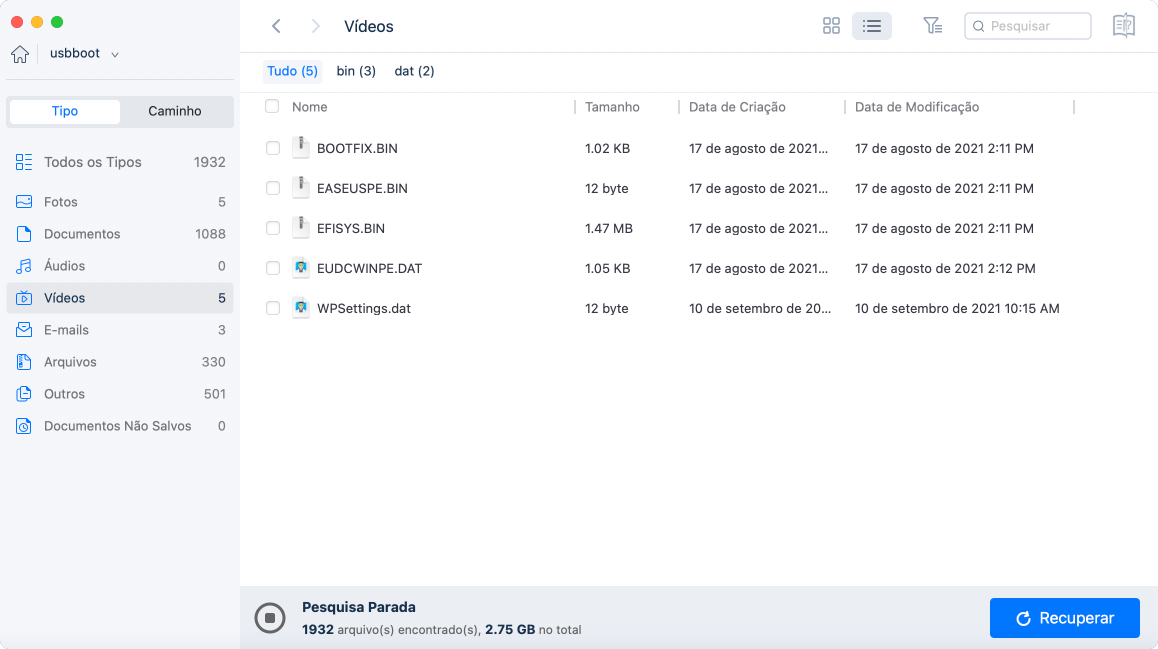Select the Documentos category label
This screenshot has width=1158, height=649.
pos(82,234)
